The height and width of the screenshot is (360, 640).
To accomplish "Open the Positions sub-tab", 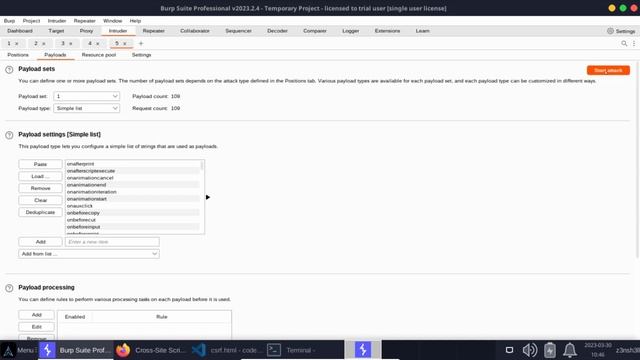I will click(x=18, y=55).
